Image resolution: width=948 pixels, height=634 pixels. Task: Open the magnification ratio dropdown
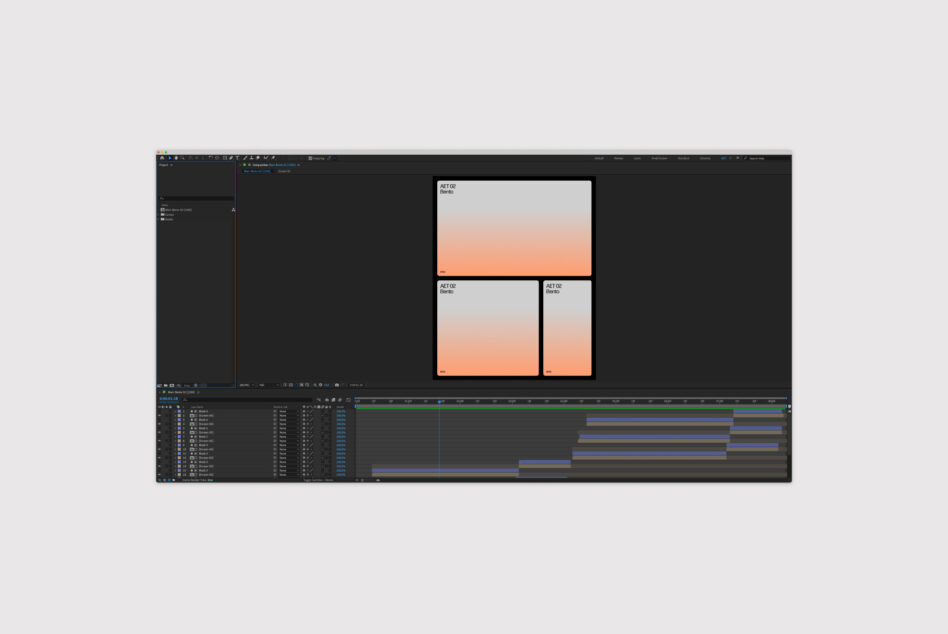click(x=245, y=385)
